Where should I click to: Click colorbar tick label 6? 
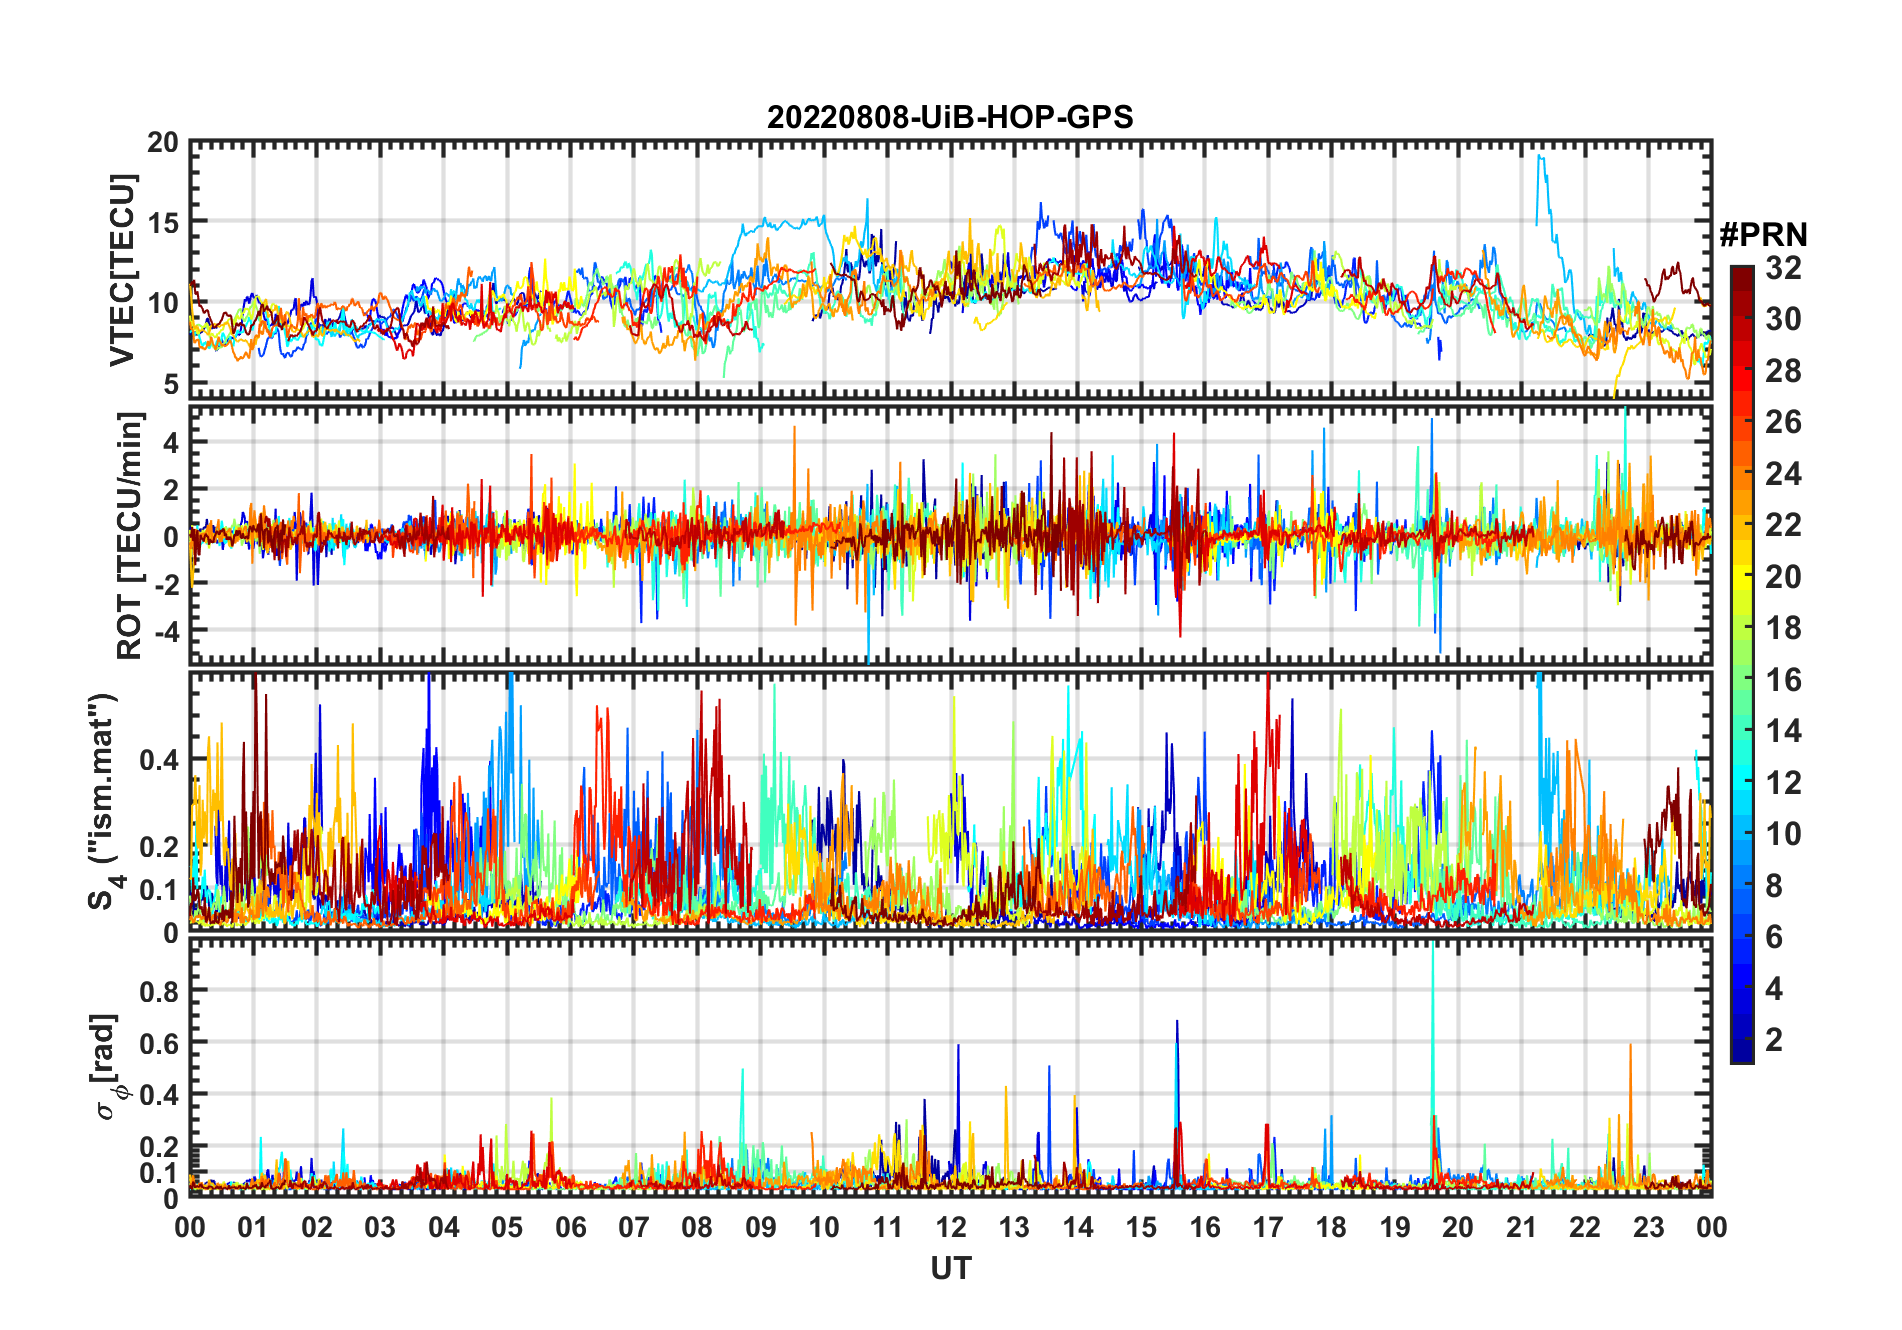pos(1774,937)
